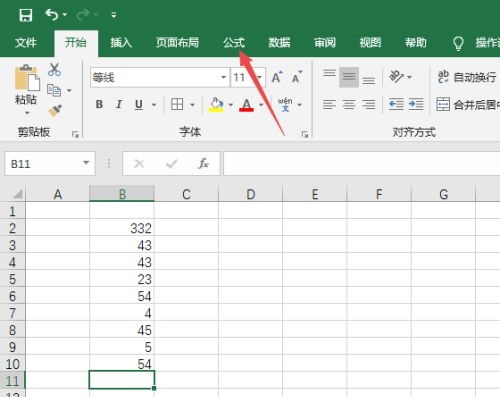
Task: Open the 字体 dialog launcher
Action: 304,134
